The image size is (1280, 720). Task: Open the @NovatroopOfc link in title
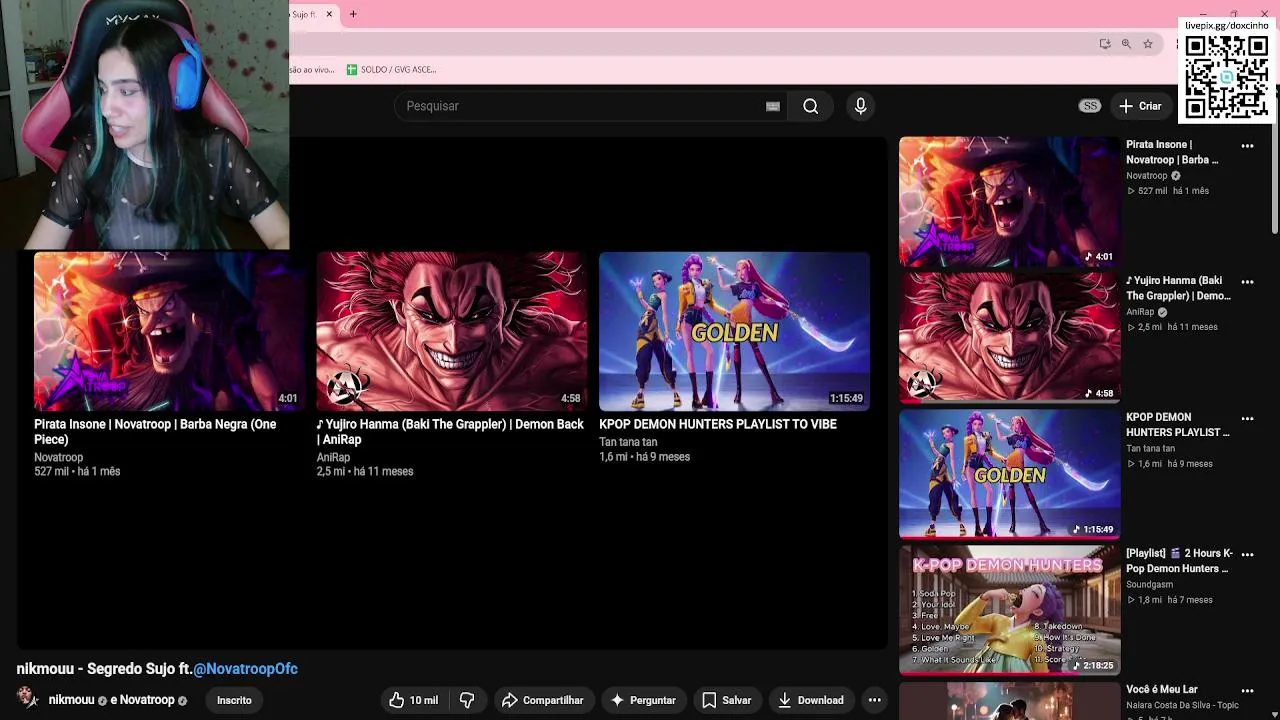click(x=245, y=669)
